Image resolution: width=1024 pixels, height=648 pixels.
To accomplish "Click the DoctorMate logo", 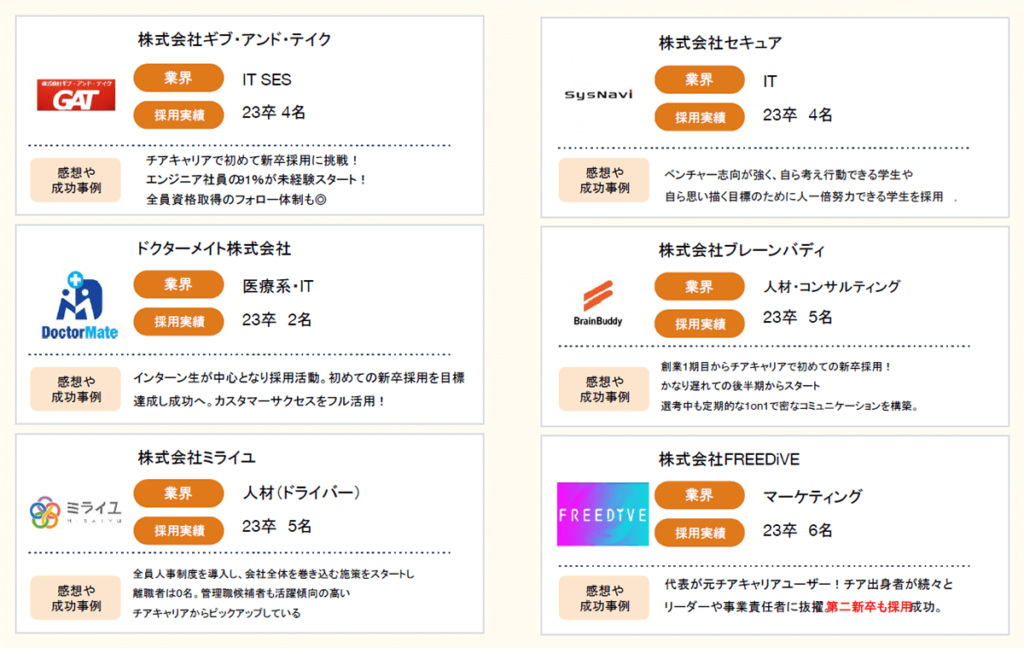I will (80, 305).
